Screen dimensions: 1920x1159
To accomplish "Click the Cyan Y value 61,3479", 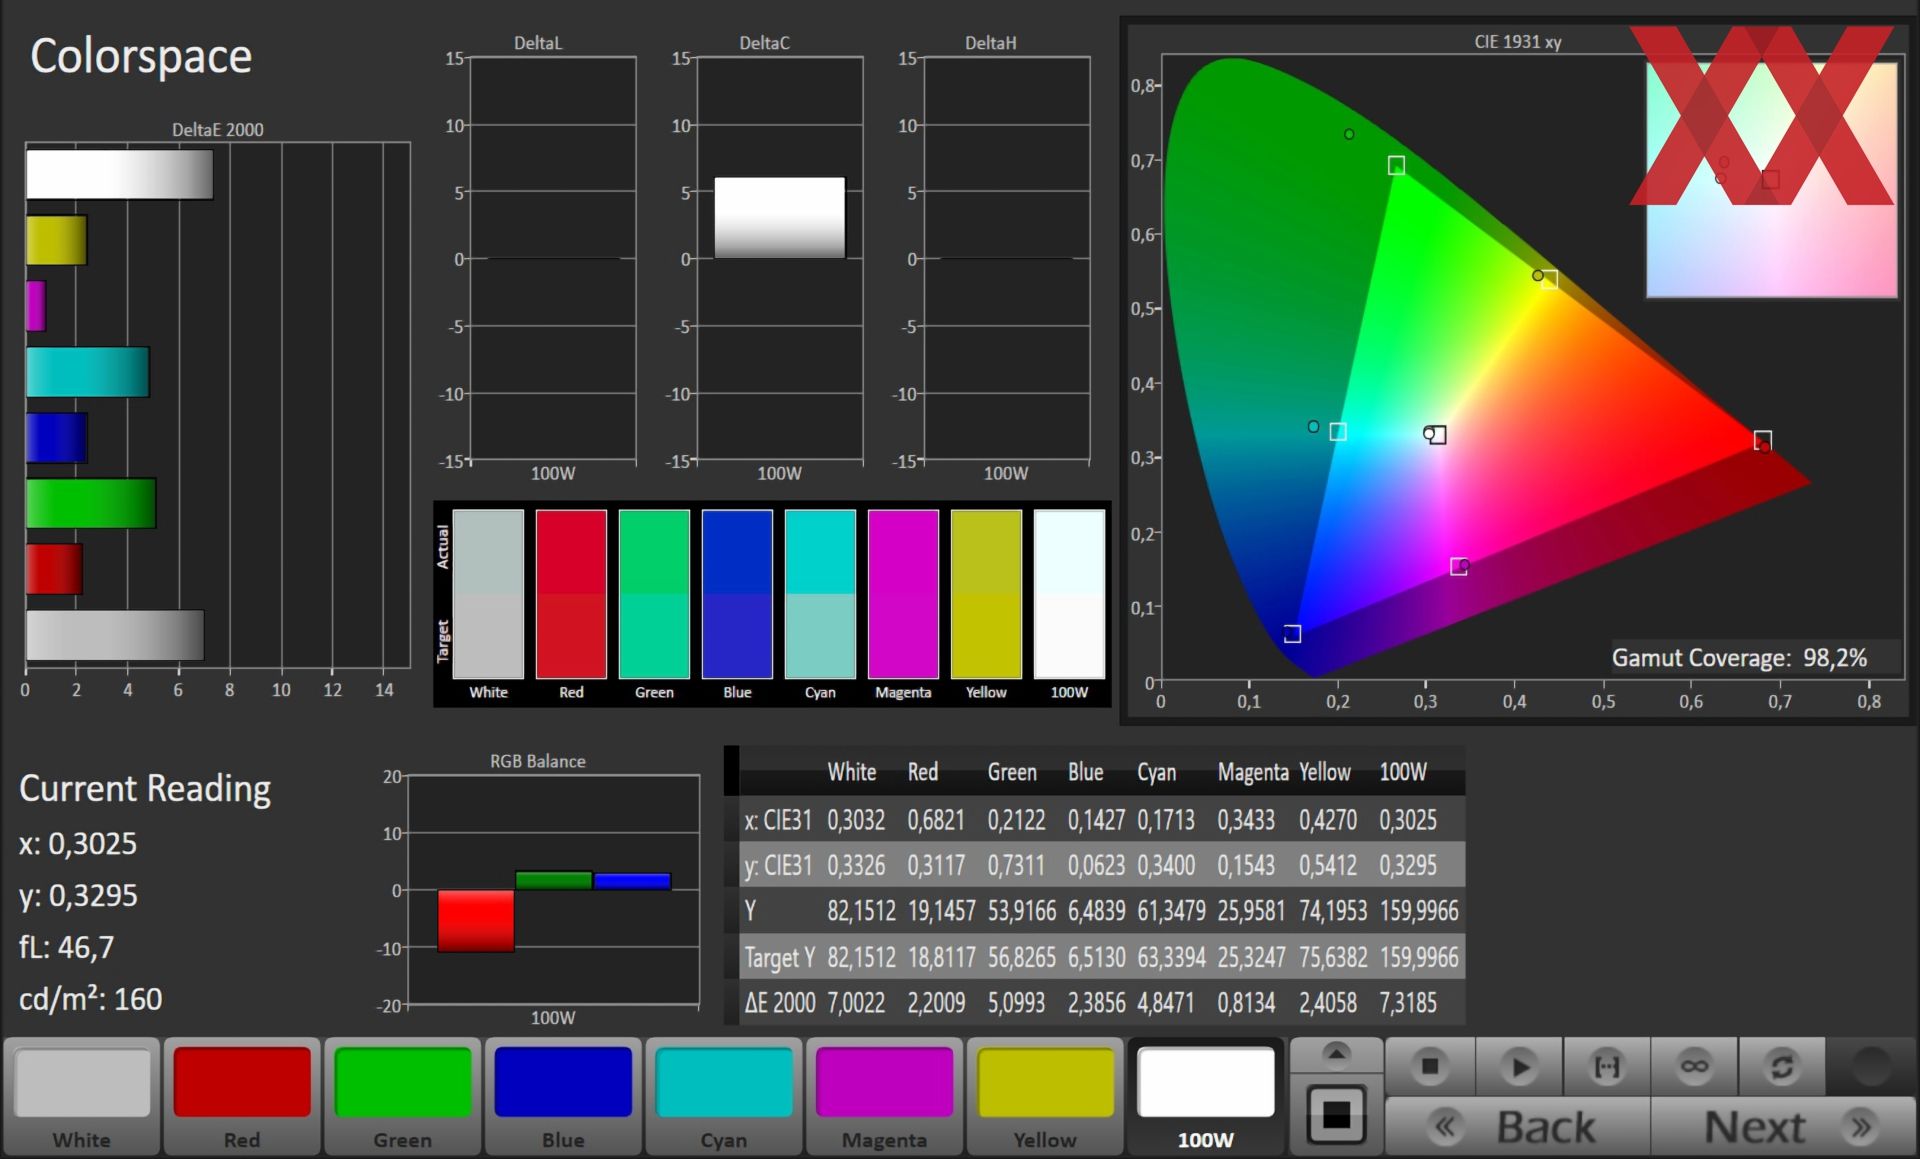I will tap(1171, 911).
